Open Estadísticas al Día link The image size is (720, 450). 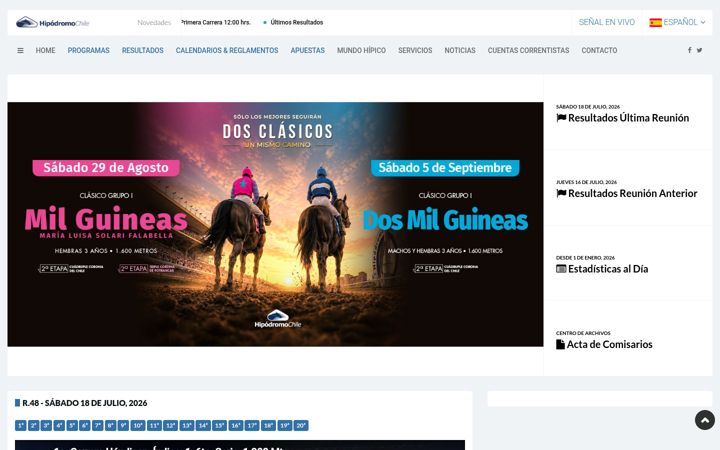click(608, 269)
